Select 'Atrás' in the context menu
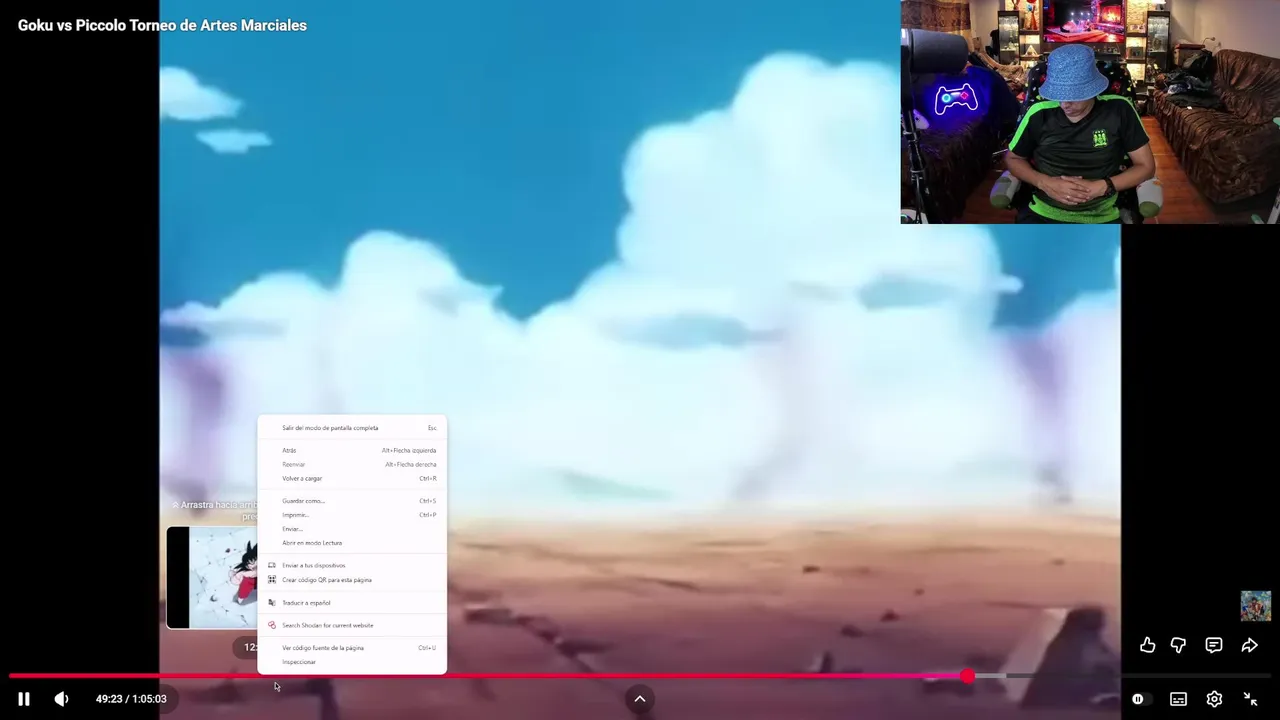The width and height of the screenshot is (1280, 720). click(352, 450)
